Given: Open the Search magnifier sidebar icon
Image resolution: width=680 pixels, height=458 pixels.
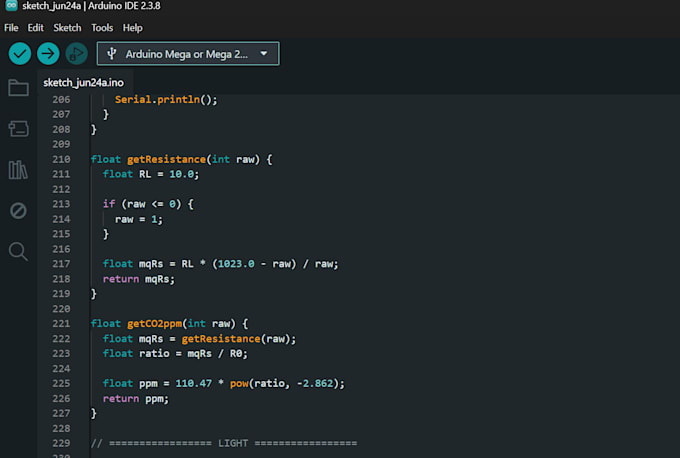Looking at the screenshot, I should coord(18,252).
